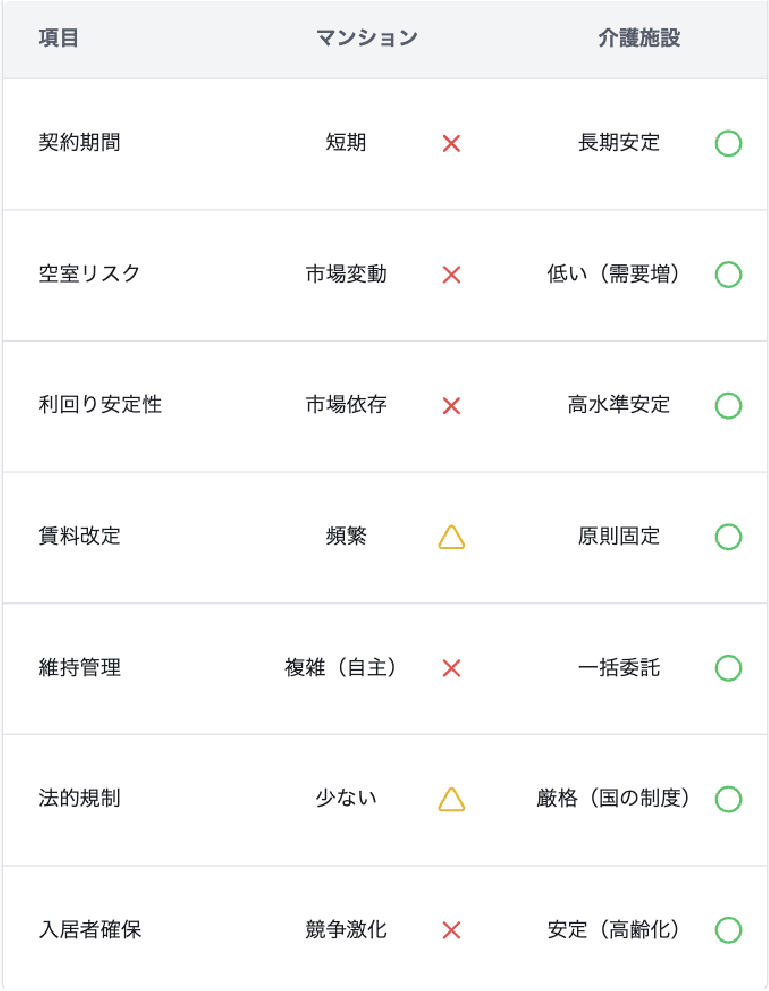Click the green circle beside 厳格（国の制度）
This screenshot has height=991, width=769.
coord(728,799)
